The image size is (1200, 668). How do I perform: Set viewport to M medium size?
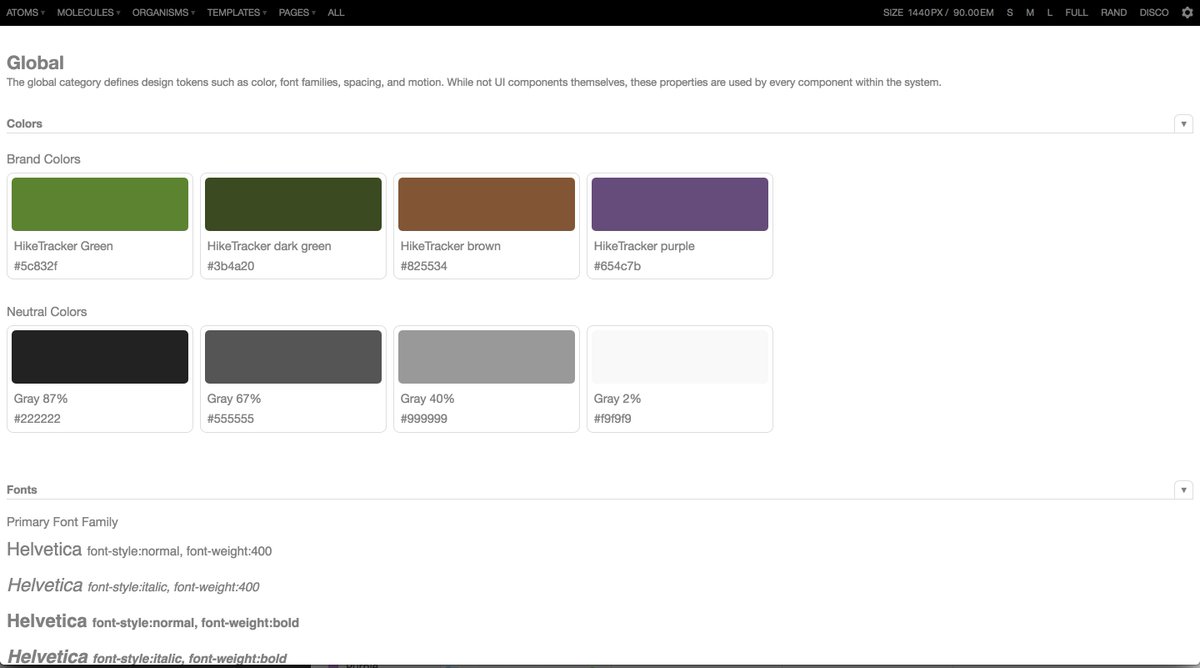[1028, 12]
